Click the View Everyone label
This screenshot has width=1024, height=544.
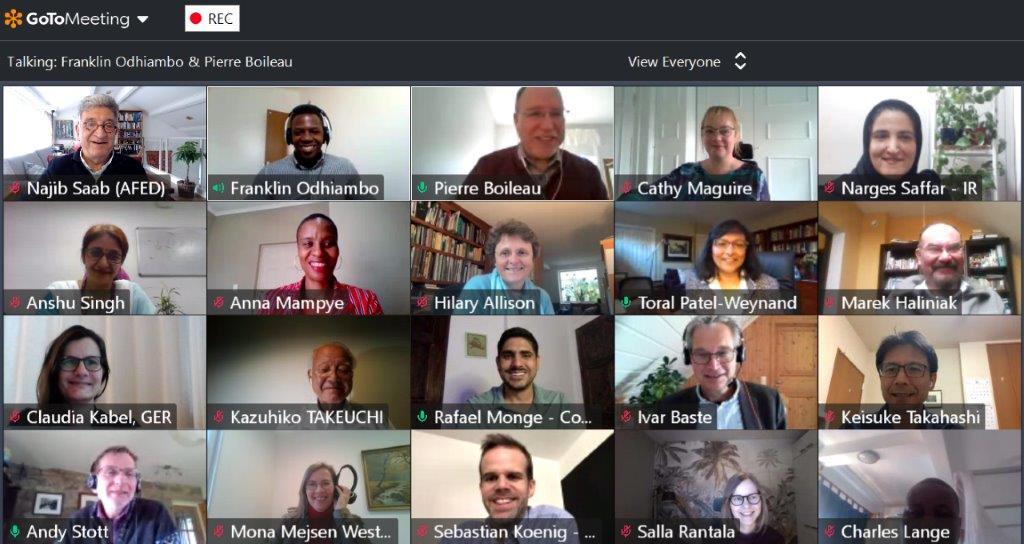(674, 62)
